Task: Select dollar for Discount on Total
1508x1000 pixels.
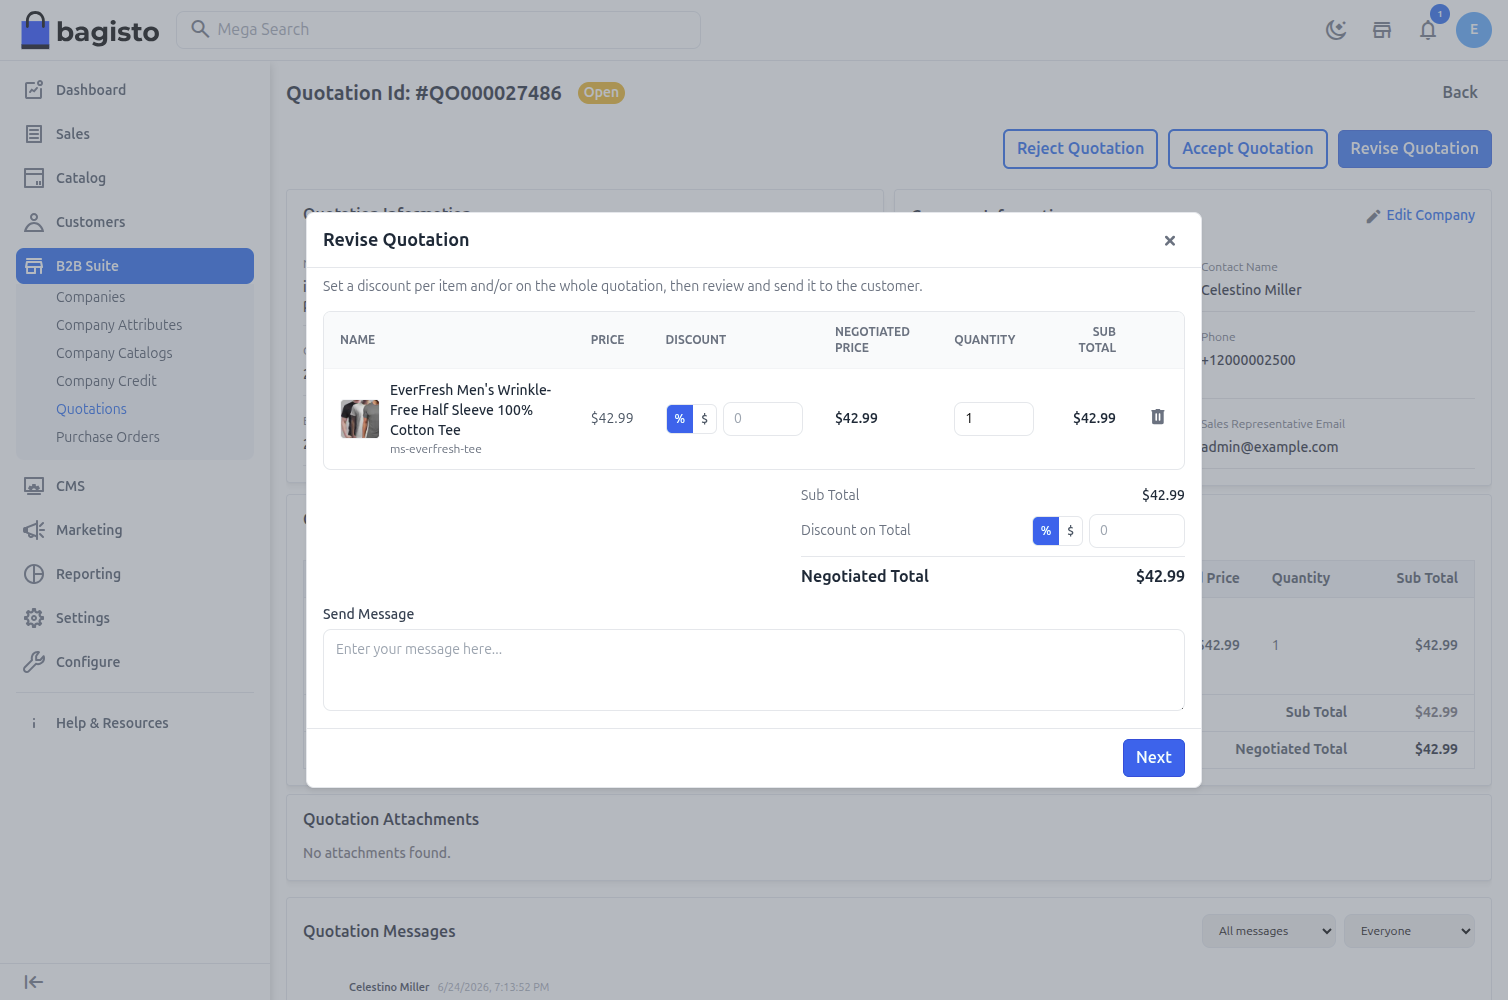Action: click(1071, 531)
